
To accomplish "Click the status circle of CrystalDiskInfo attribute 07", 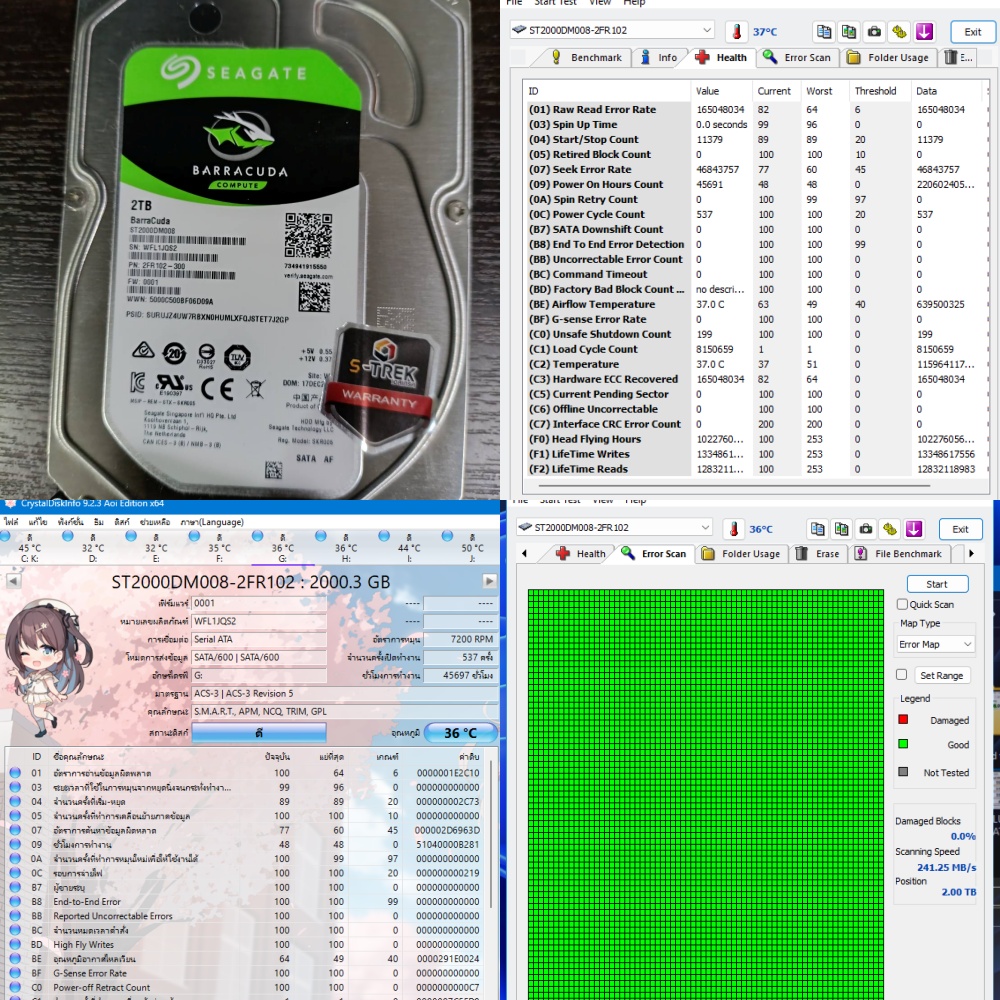I will click(x=15, y=830).
